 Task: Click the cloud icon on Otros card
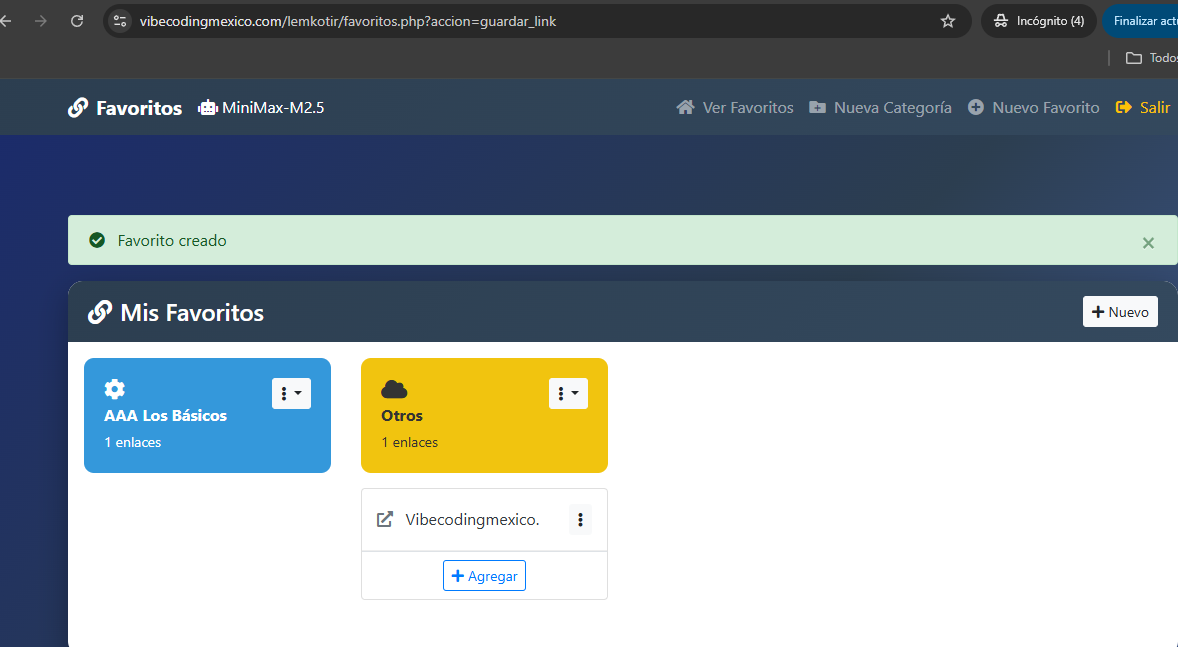[x=394, y=389]
